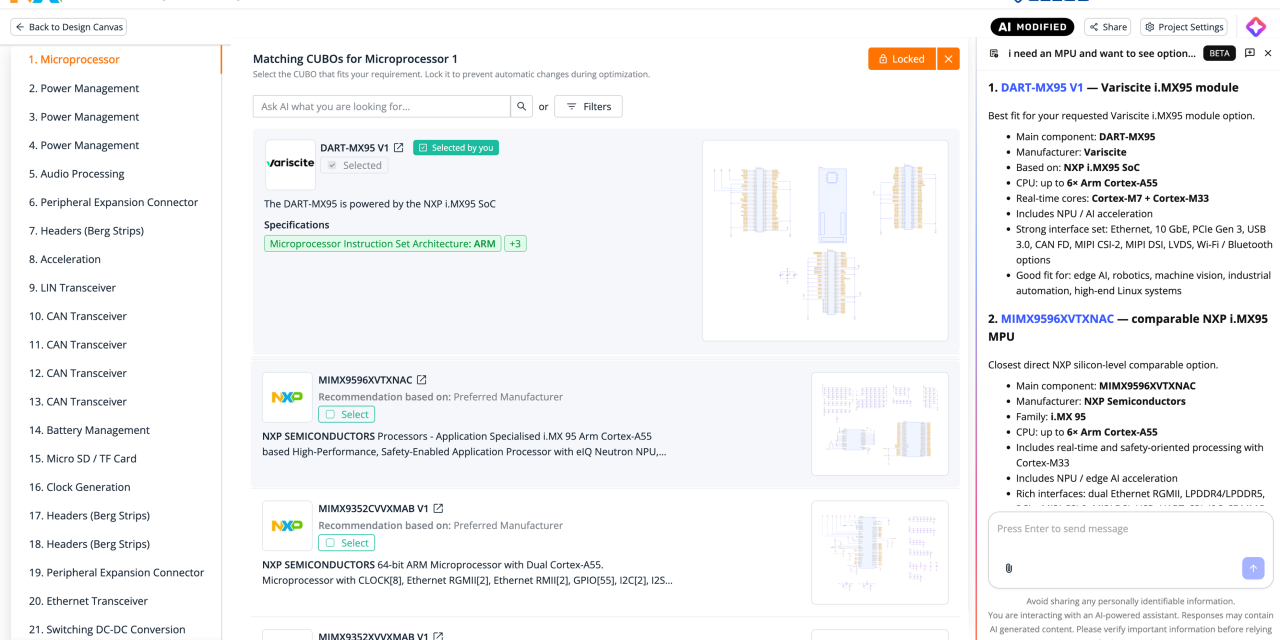
Task: Click the Locked button
Action: pyautogui.click(x=902, y=59)
